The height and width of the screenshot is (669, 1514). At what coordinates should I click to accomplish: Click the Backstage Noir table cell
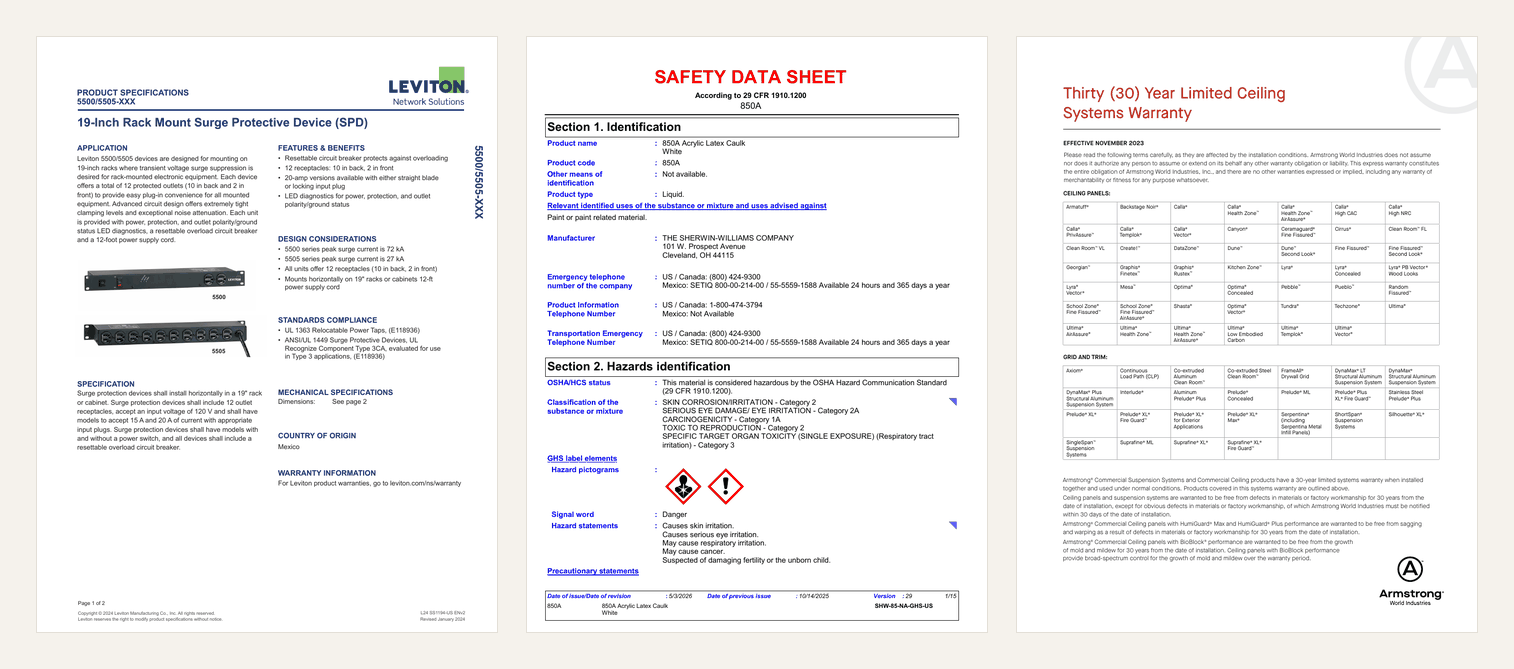(1143, 212)
